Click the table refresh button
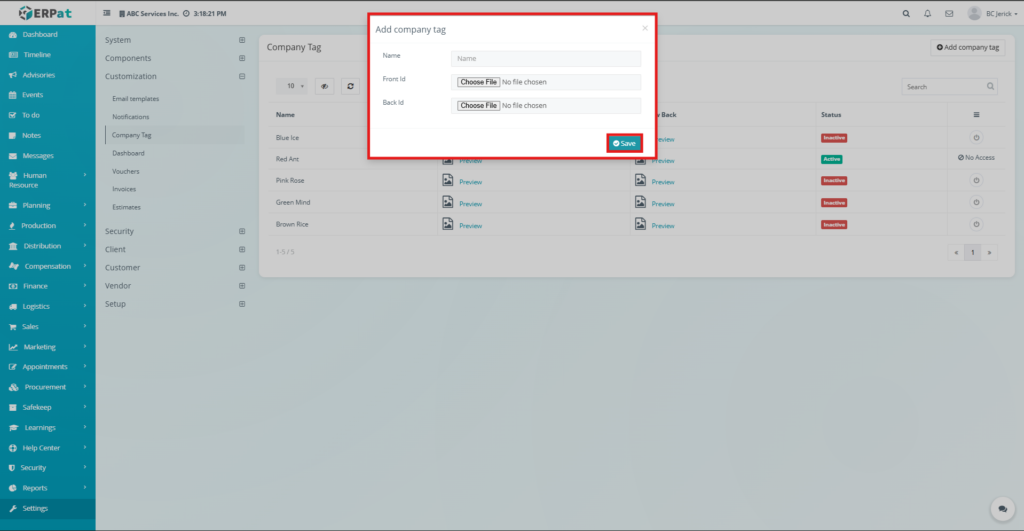 coord(350,86)
